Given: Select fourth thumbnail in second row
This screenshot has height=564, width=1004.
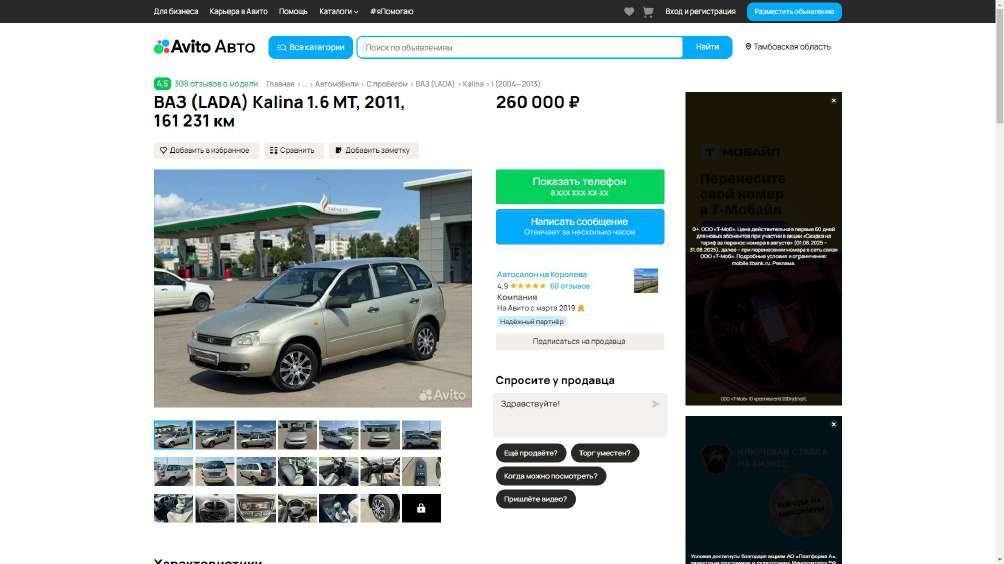Looking at the screenshot, I should pos(297,472).
